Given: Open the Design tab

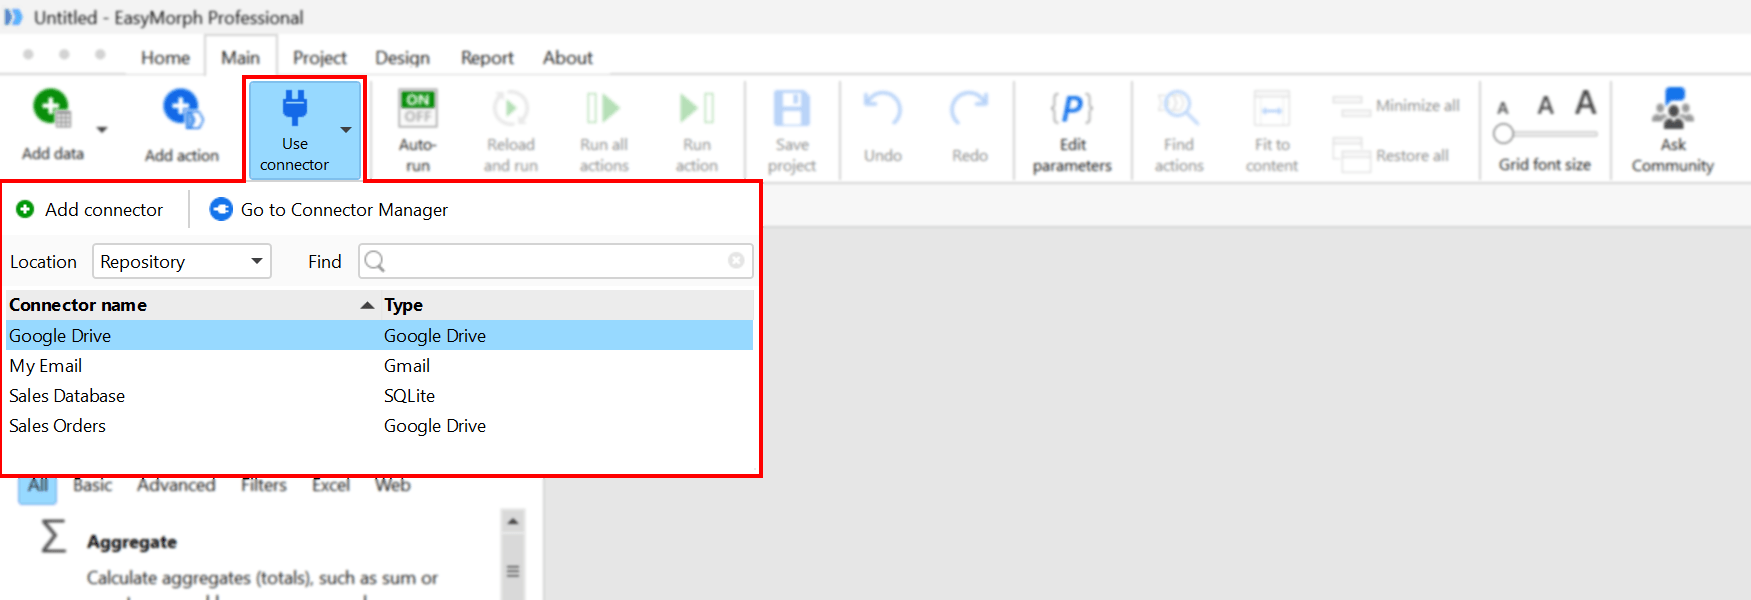Looking at the screenshot, I should (x=402, y=58).
